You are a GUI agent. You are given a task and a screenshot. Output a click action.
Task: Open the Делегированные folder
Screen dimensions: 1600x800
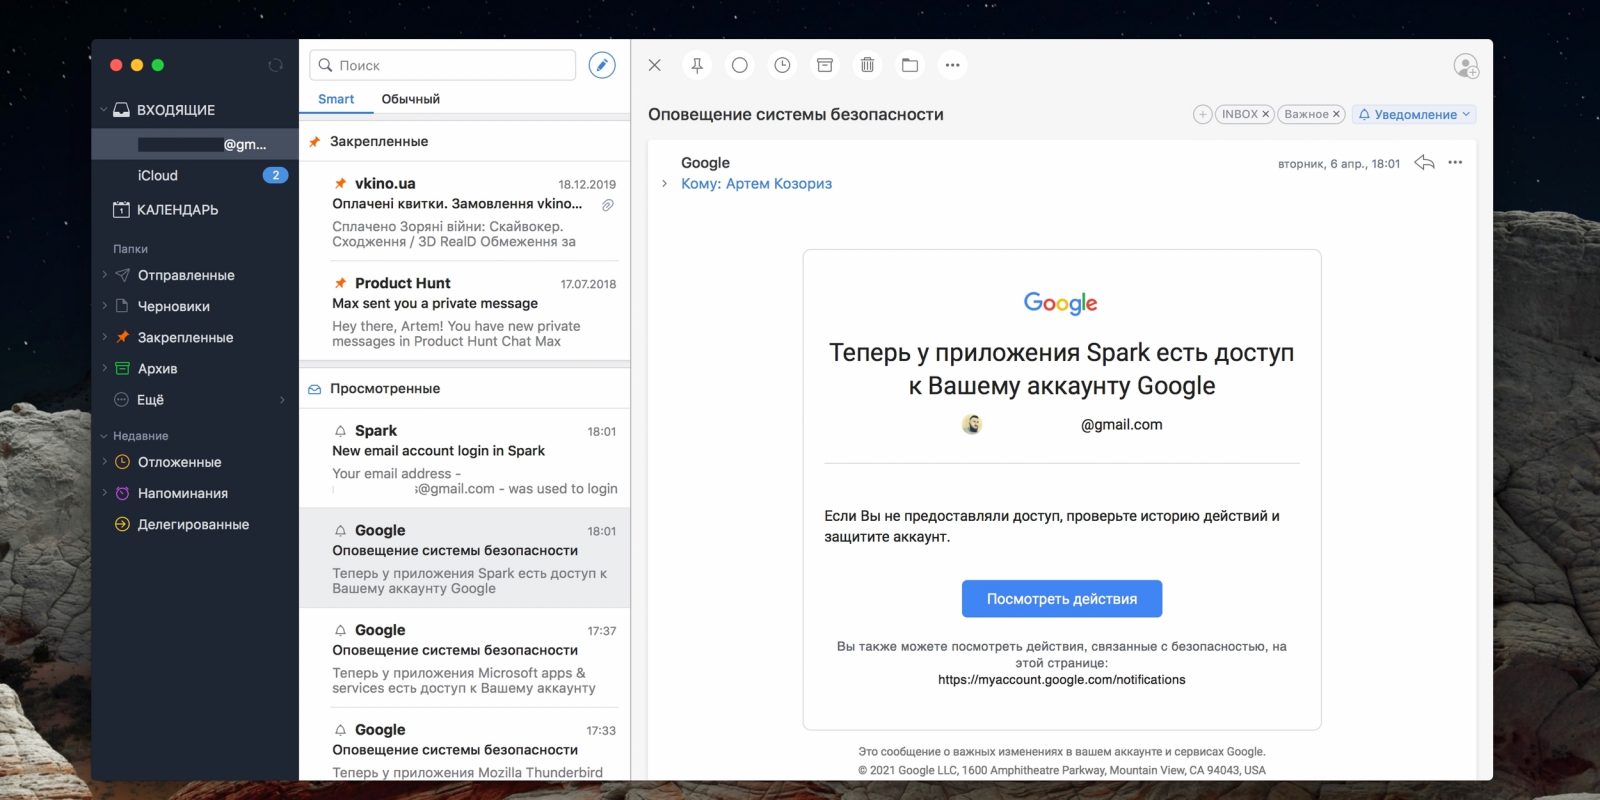pos(193,524)
